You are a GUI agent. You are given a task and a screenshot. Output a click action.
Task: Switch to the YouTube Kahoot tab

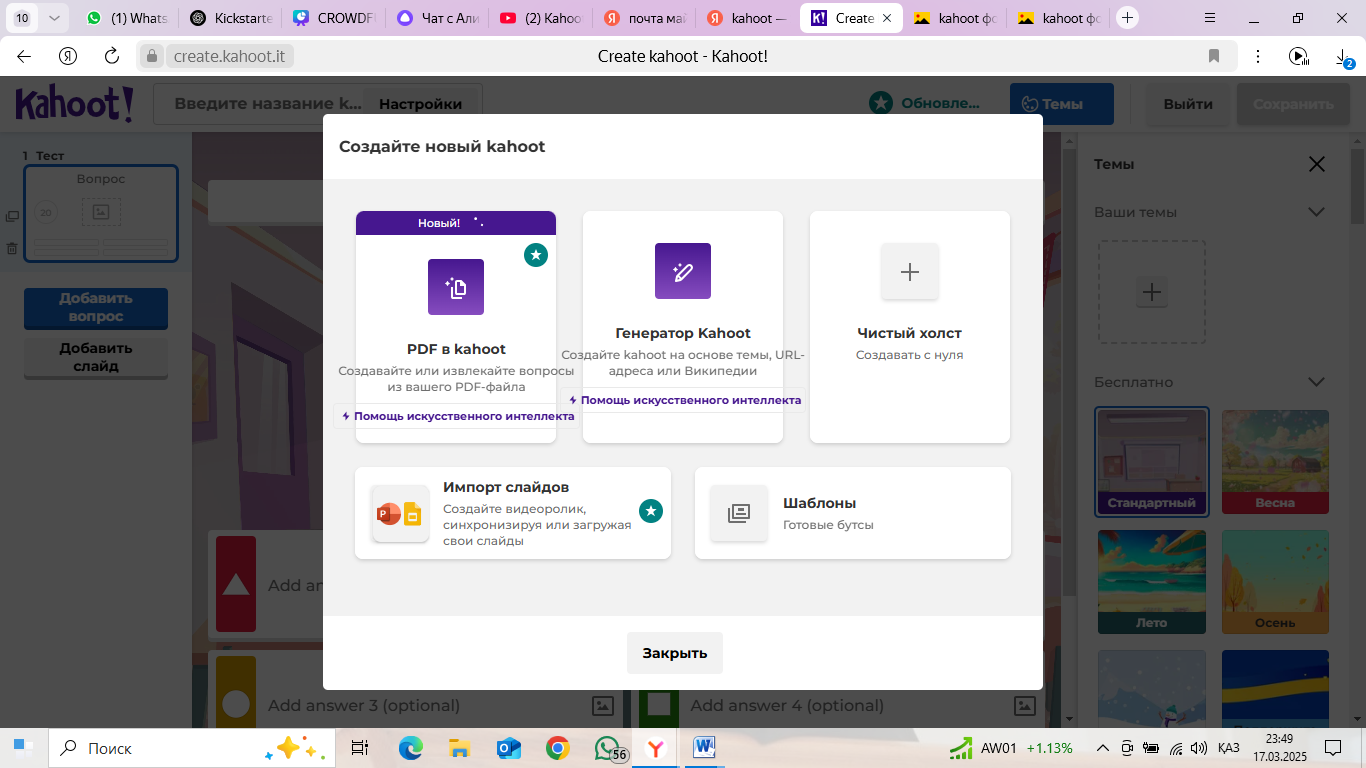click(x=541, y=18)
